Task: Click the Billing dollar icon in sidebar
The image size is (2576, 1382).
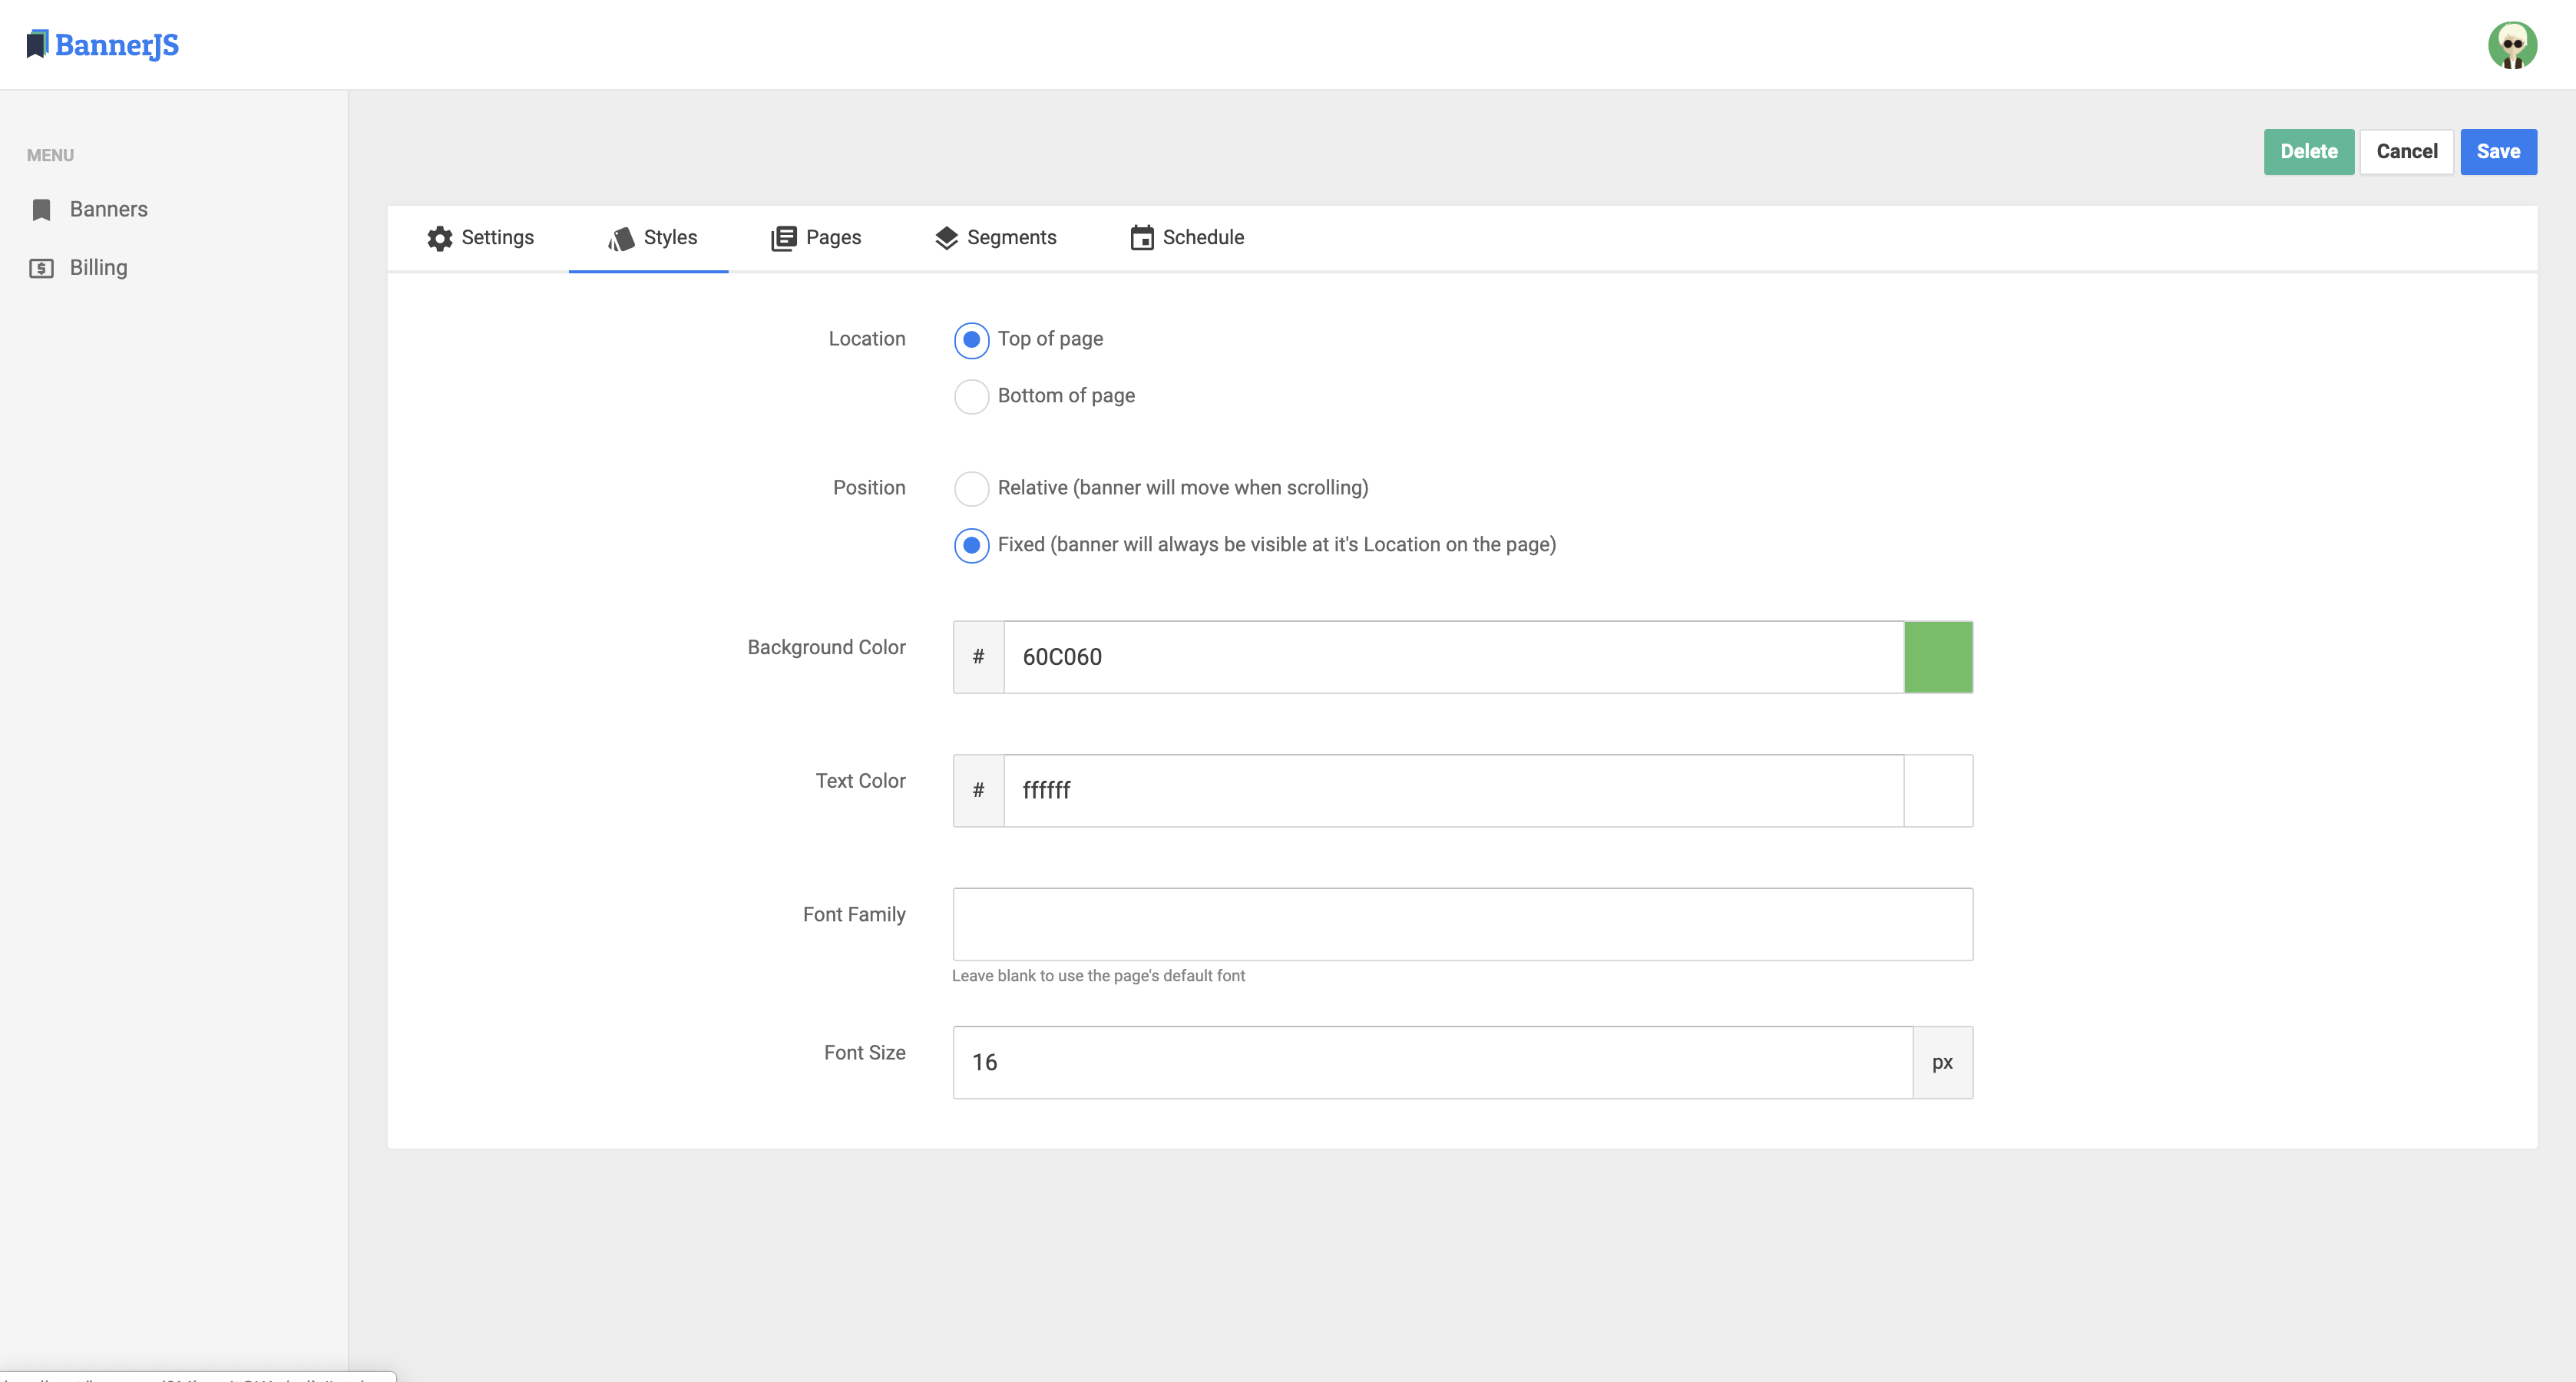Action: click(41, 268)
